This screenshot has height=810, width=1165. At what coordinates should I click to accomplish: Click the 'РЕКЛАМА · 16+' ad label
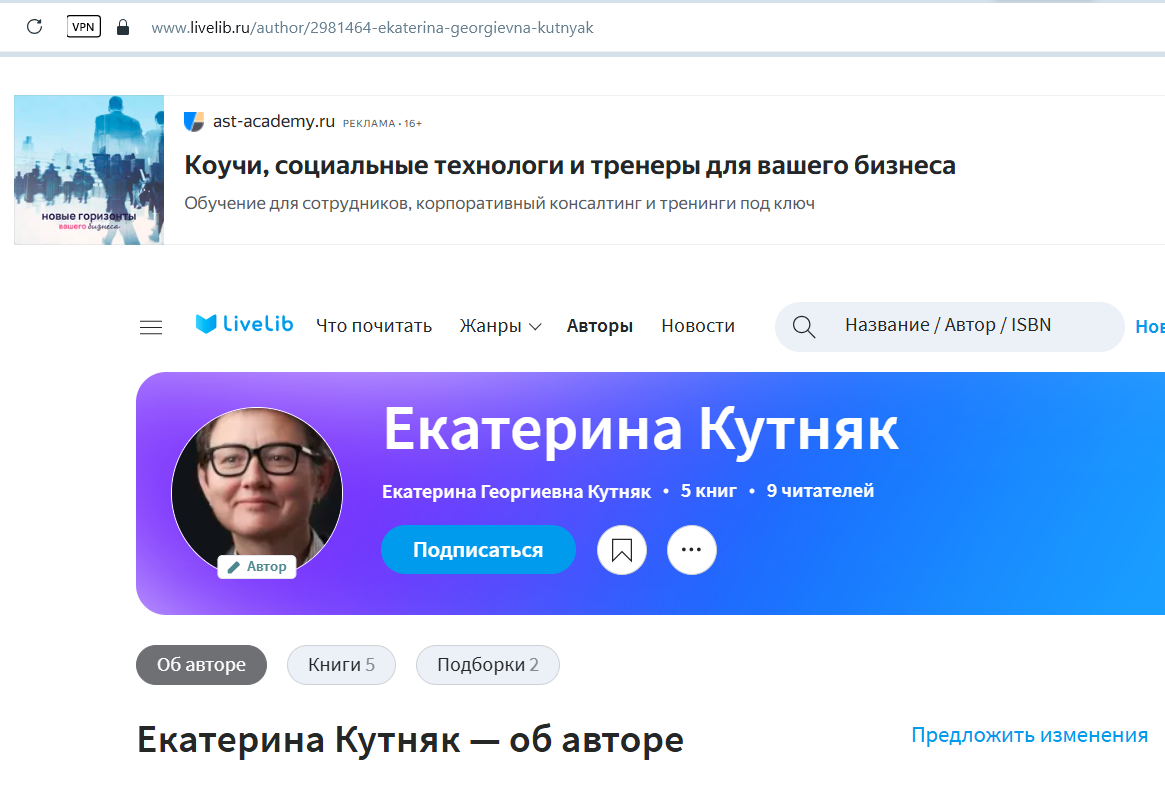(382, 123)
